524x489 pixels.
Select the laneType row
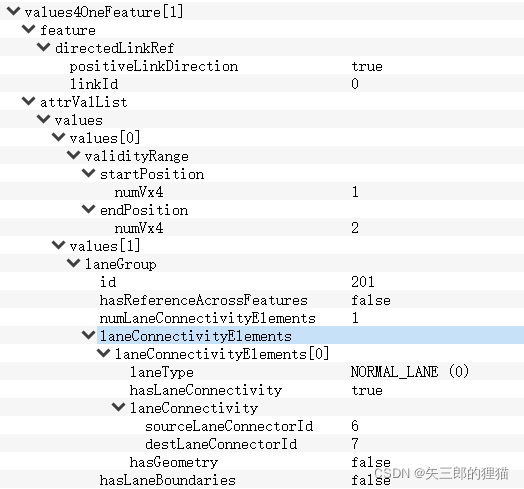[262, 371]
